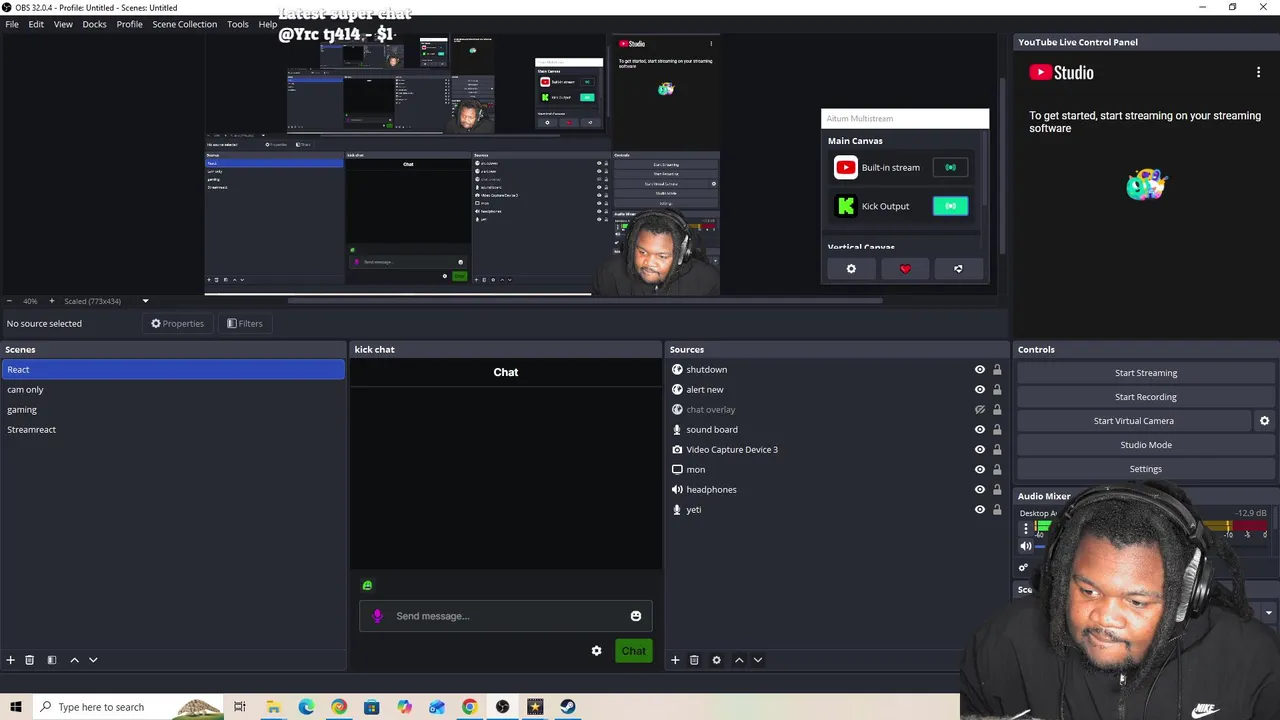Zoom out preview with minus icon
The image size is (1280, 720).
pyautogui.click(x=9, y=301)
